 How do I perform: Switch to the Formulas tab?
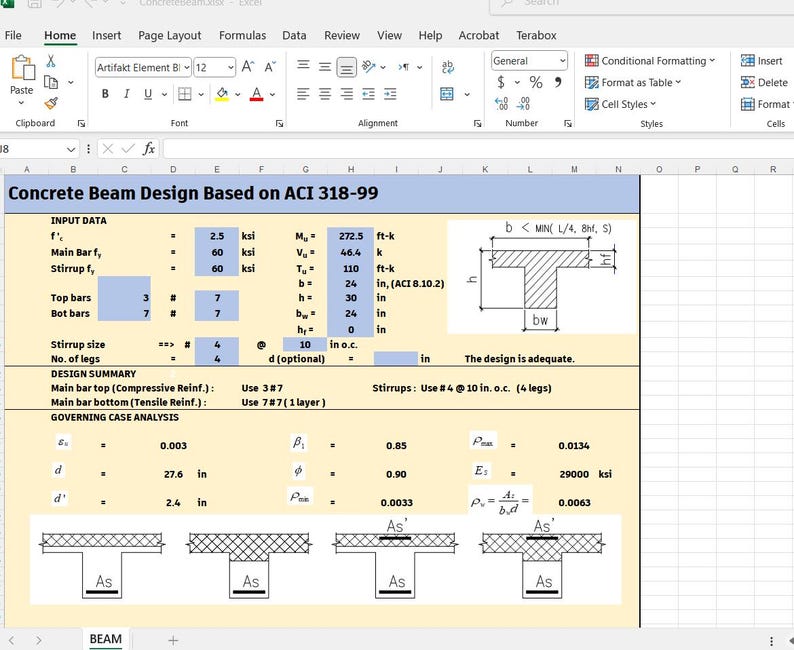click(x=242, y=35)
